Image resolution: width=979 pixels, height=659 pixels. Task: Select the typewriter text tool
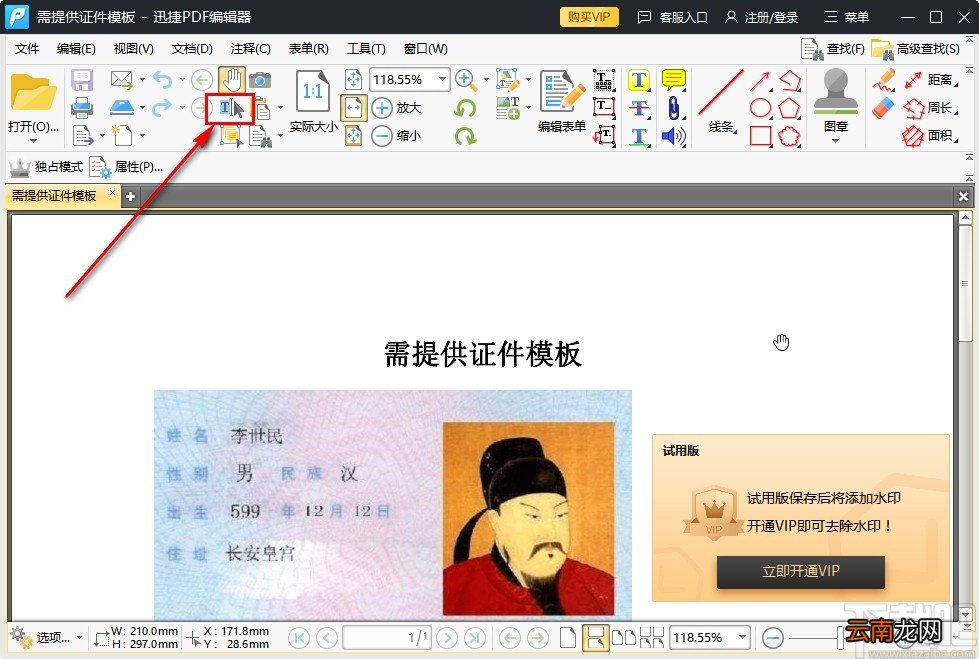pyautogui.click(x=604, y=80)
